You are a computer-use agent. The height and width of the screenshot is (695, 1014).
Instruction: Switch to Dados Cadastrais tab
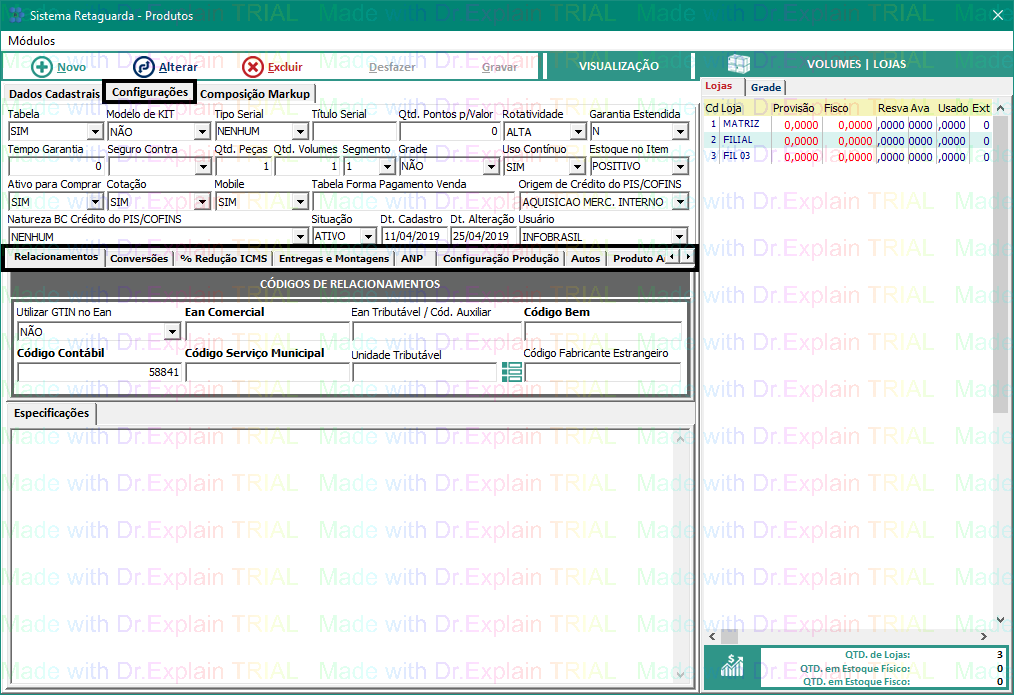point(54,94)
